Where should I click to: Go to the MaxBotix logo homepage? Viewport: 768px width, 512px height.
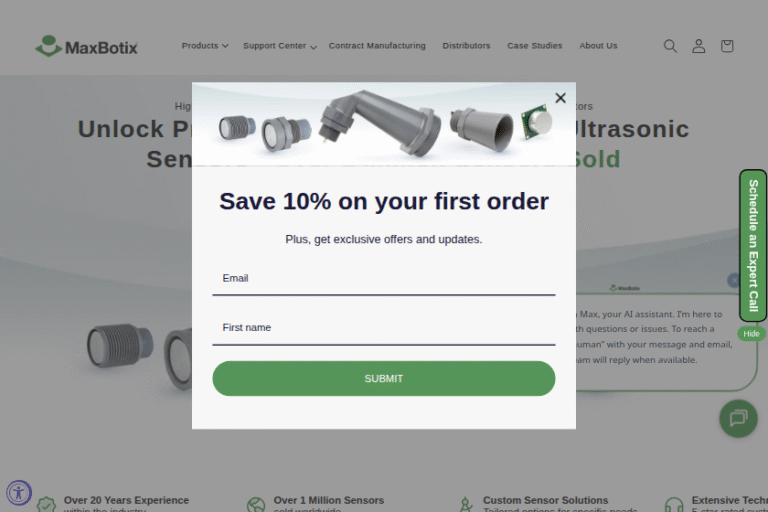(x=87, y=47)
